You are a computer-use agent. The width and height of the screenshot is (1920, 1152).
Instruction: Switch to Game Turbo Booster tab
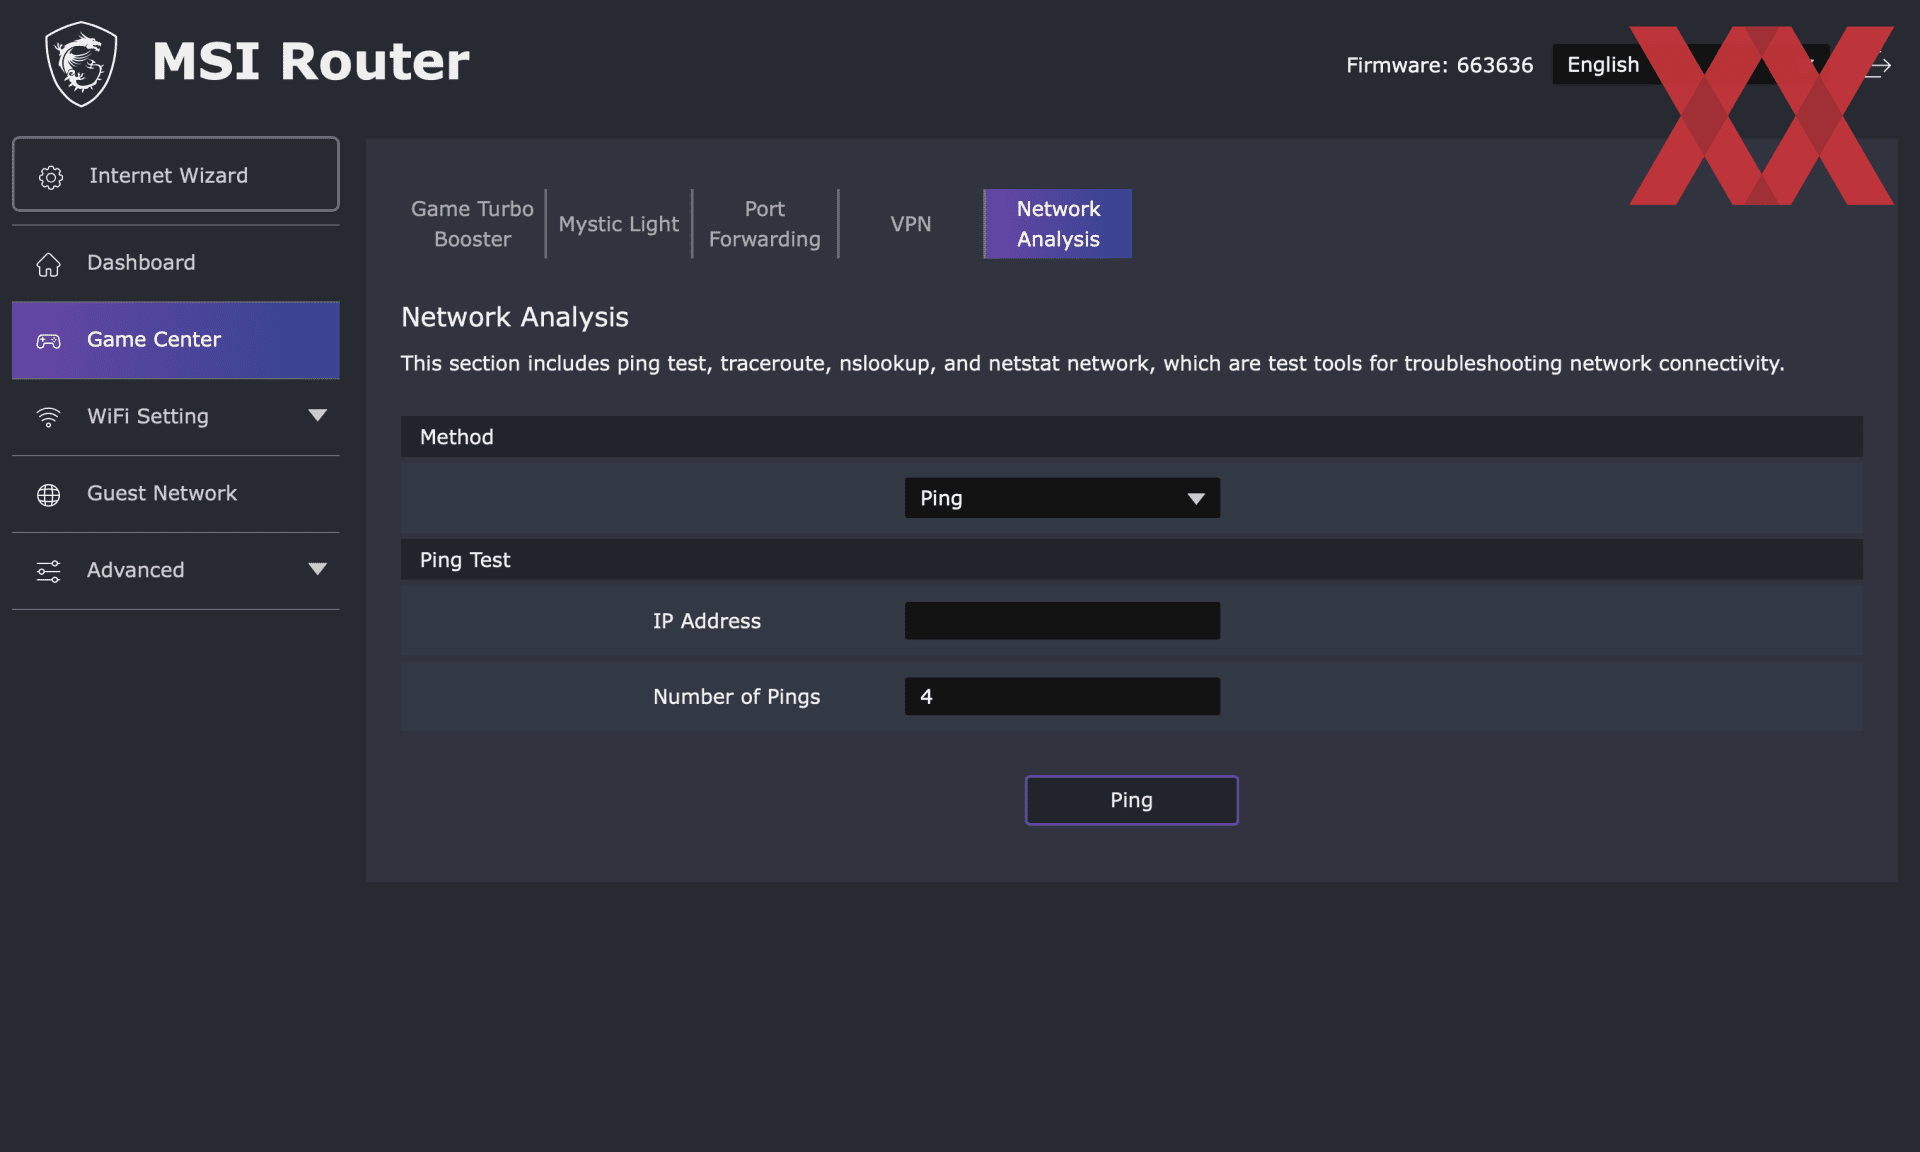point(472,224)
